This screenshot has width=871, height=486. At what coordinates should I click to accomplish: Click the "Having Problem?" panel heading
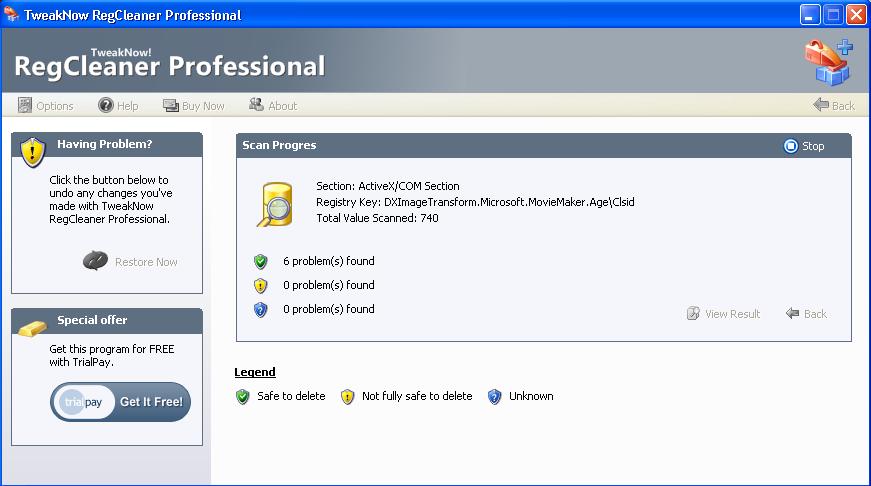pos(104,144)
